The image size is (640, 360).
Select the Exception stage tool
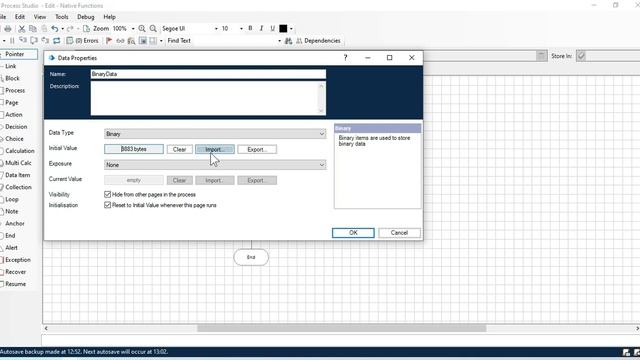18,260
